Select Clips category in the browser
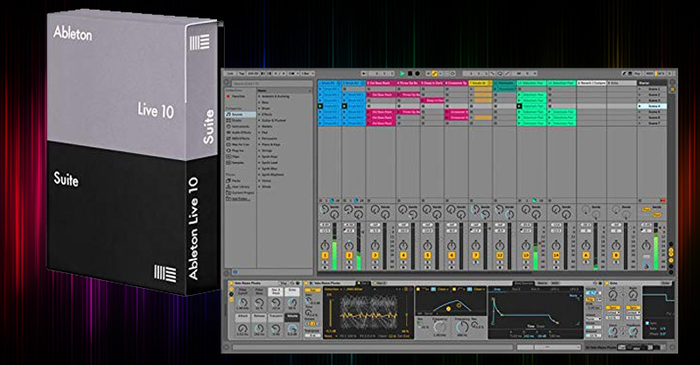Viewport: 700px width, 365px height. (240, 157)
